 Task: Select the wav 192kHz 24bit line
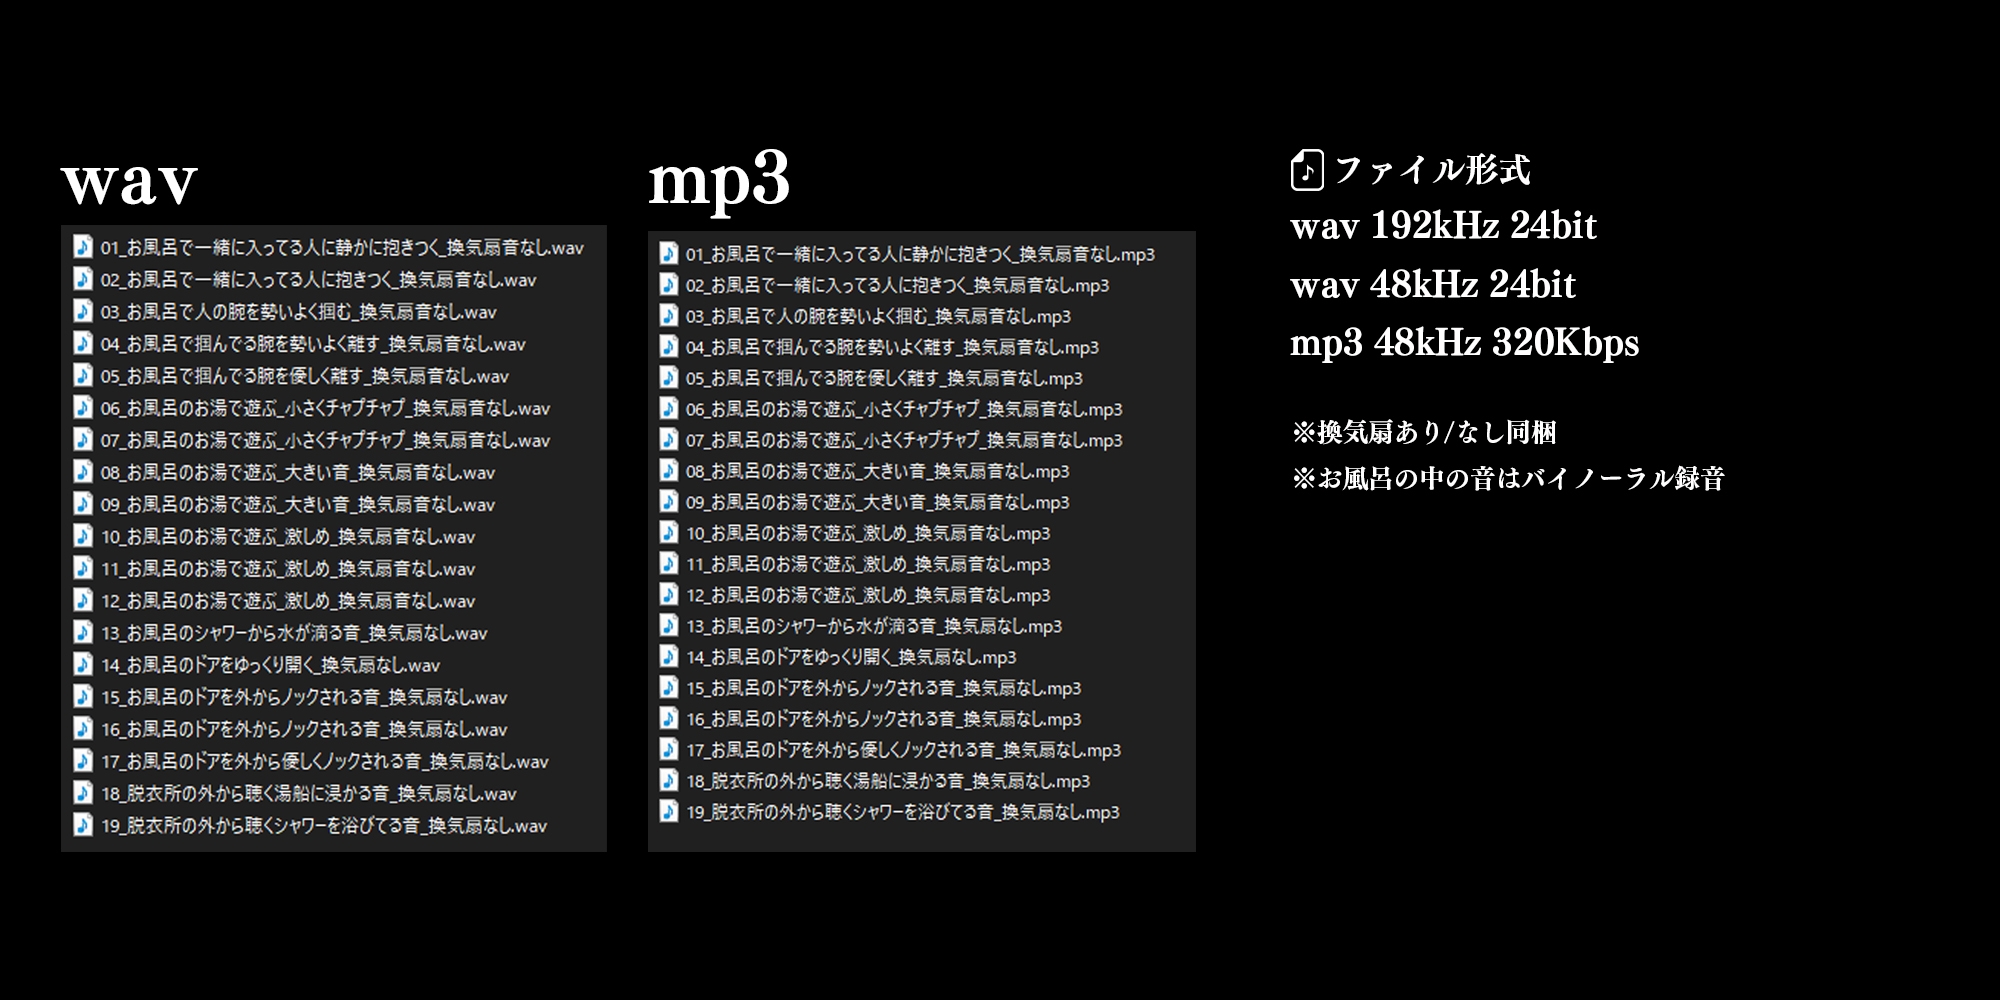click(1443, 226)
